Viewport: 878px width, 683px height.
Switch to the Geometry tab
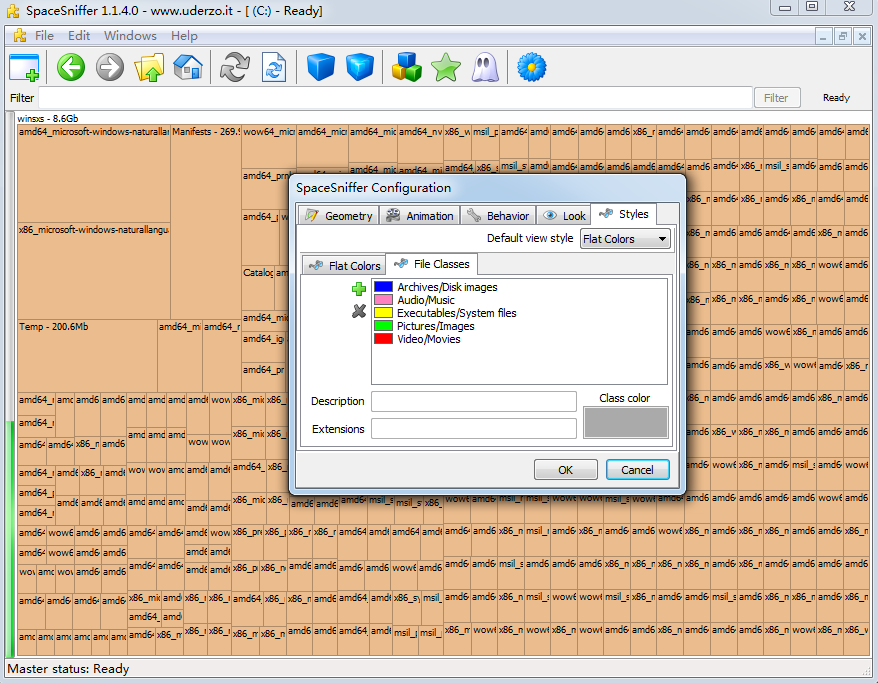(x=339, y=216)
